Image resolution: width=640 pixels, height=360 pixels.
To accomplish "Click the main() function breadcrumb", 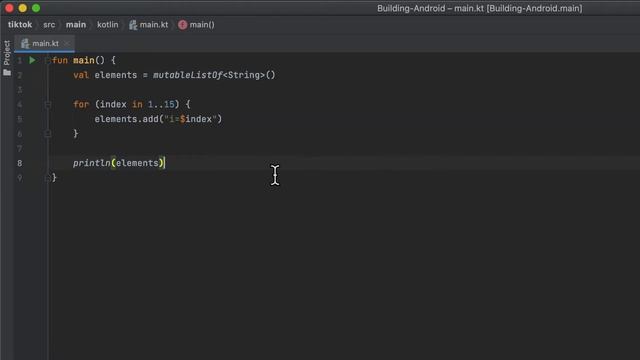I will point(196,25).
